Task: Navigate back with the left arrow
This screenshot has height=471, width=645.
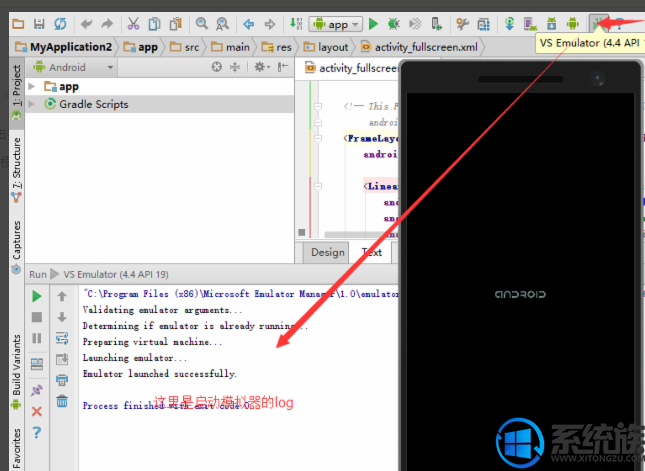Action: (248, 24)
